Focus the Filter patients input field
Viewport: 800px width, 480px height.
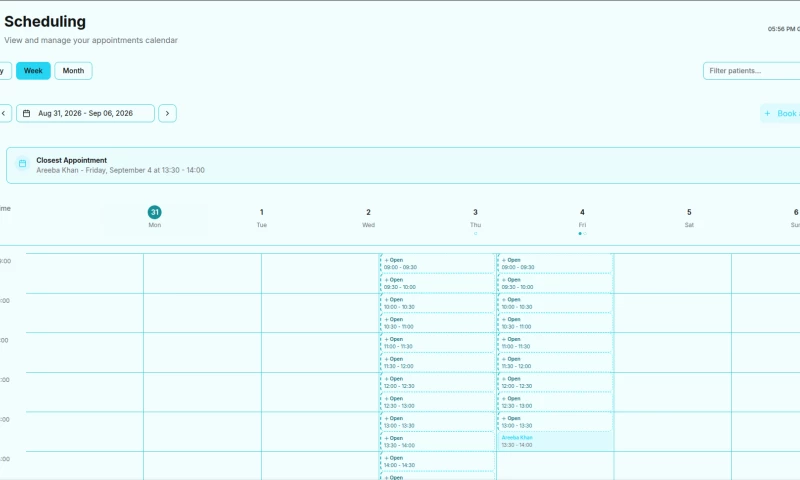tap(751, 71)
